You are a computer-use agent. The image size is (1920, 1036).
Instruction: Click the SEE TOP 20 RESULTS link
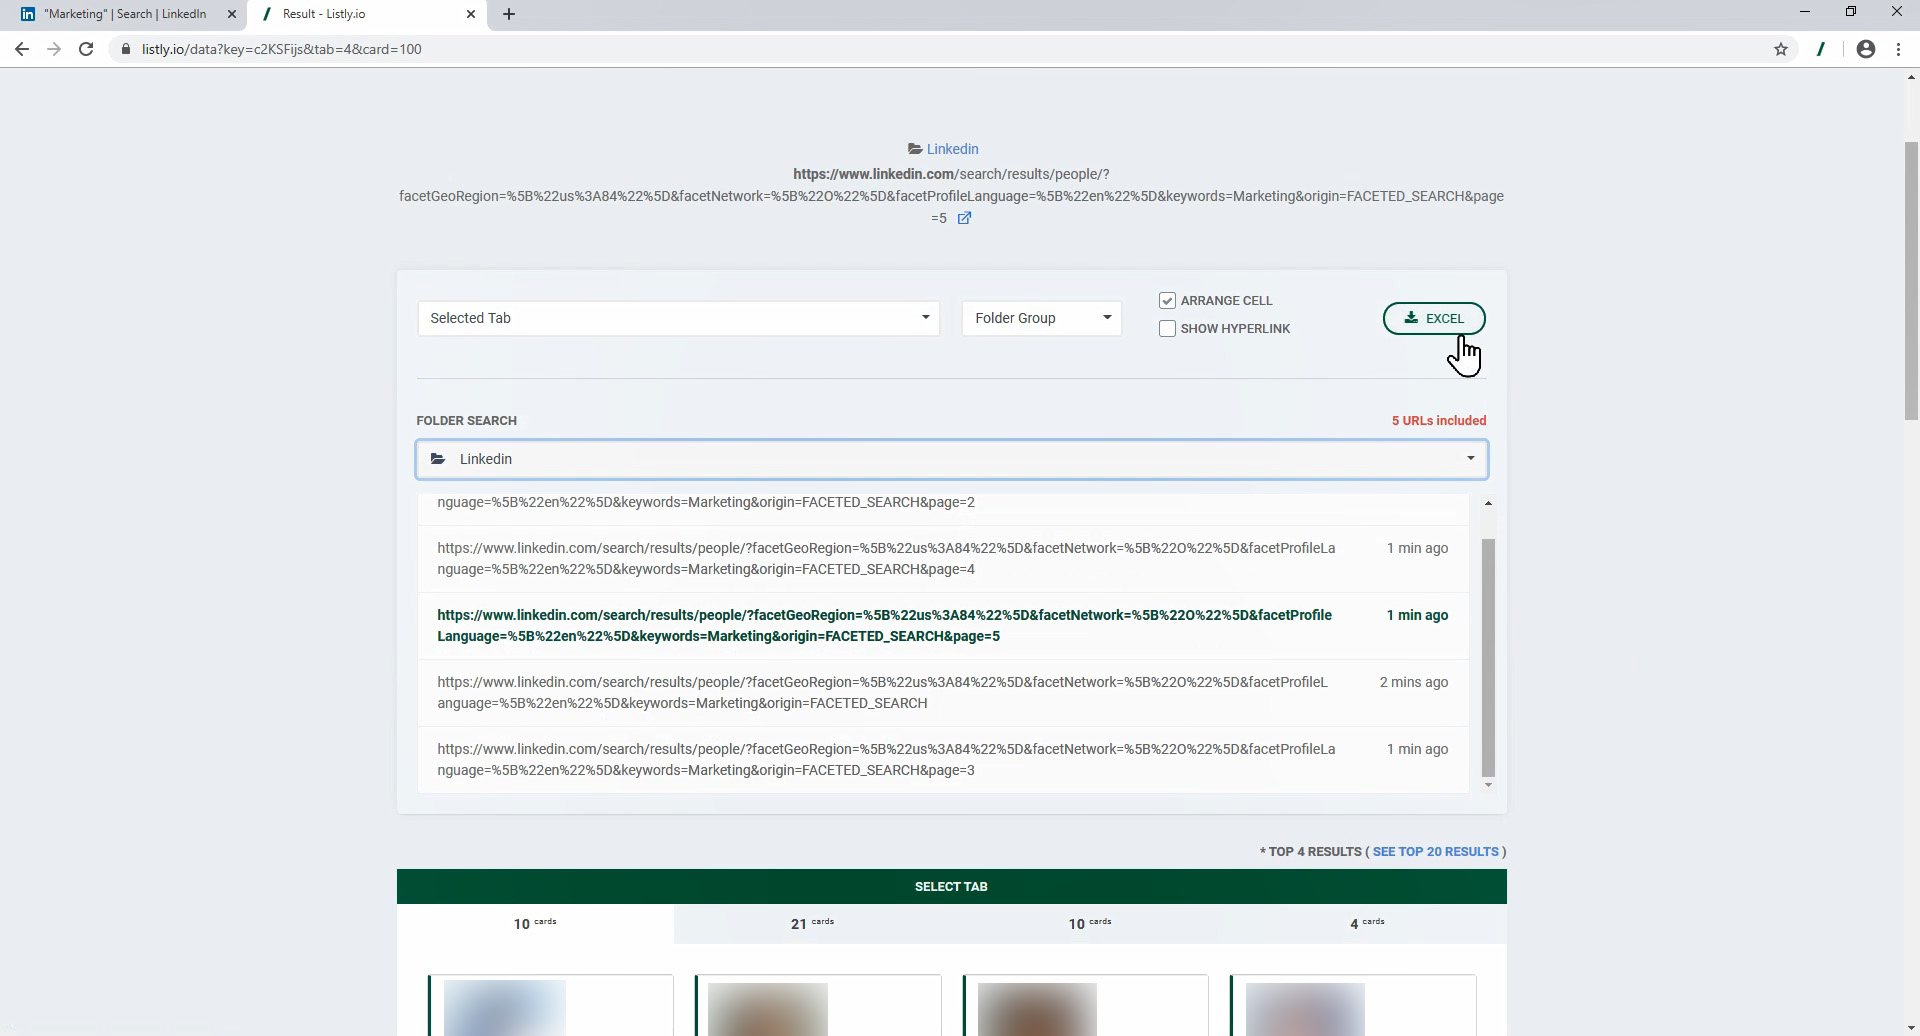[x=1435, y=852]
